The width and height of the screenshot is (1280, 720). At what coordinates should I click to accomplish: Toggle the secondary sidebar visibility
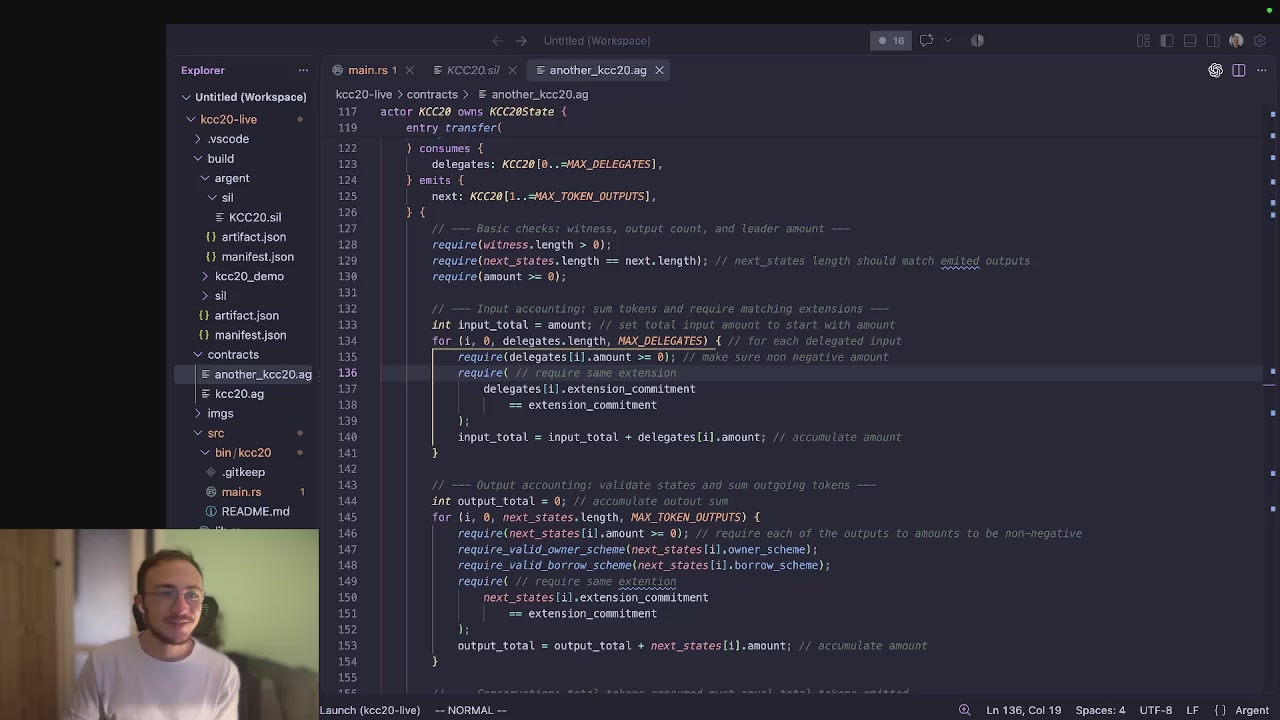(1213, 41)
